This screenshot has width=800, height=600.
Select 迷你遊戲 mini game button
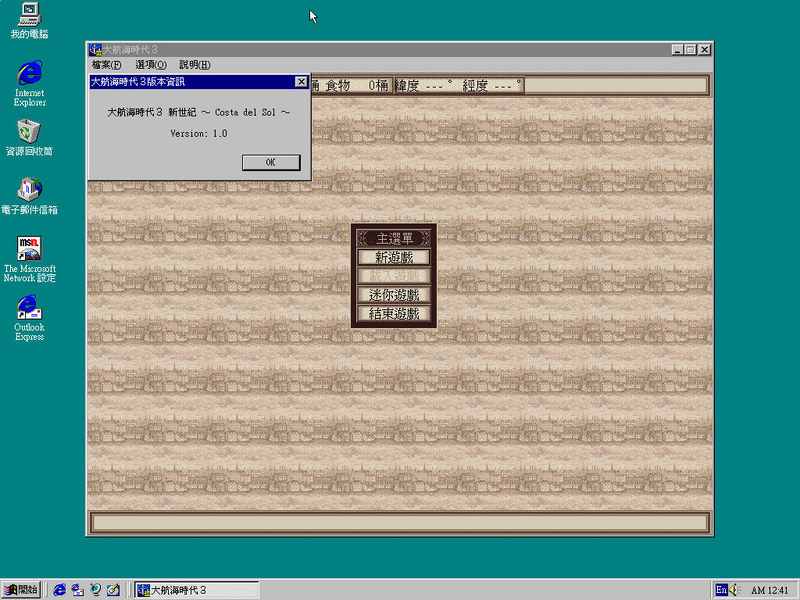point(393,295)
